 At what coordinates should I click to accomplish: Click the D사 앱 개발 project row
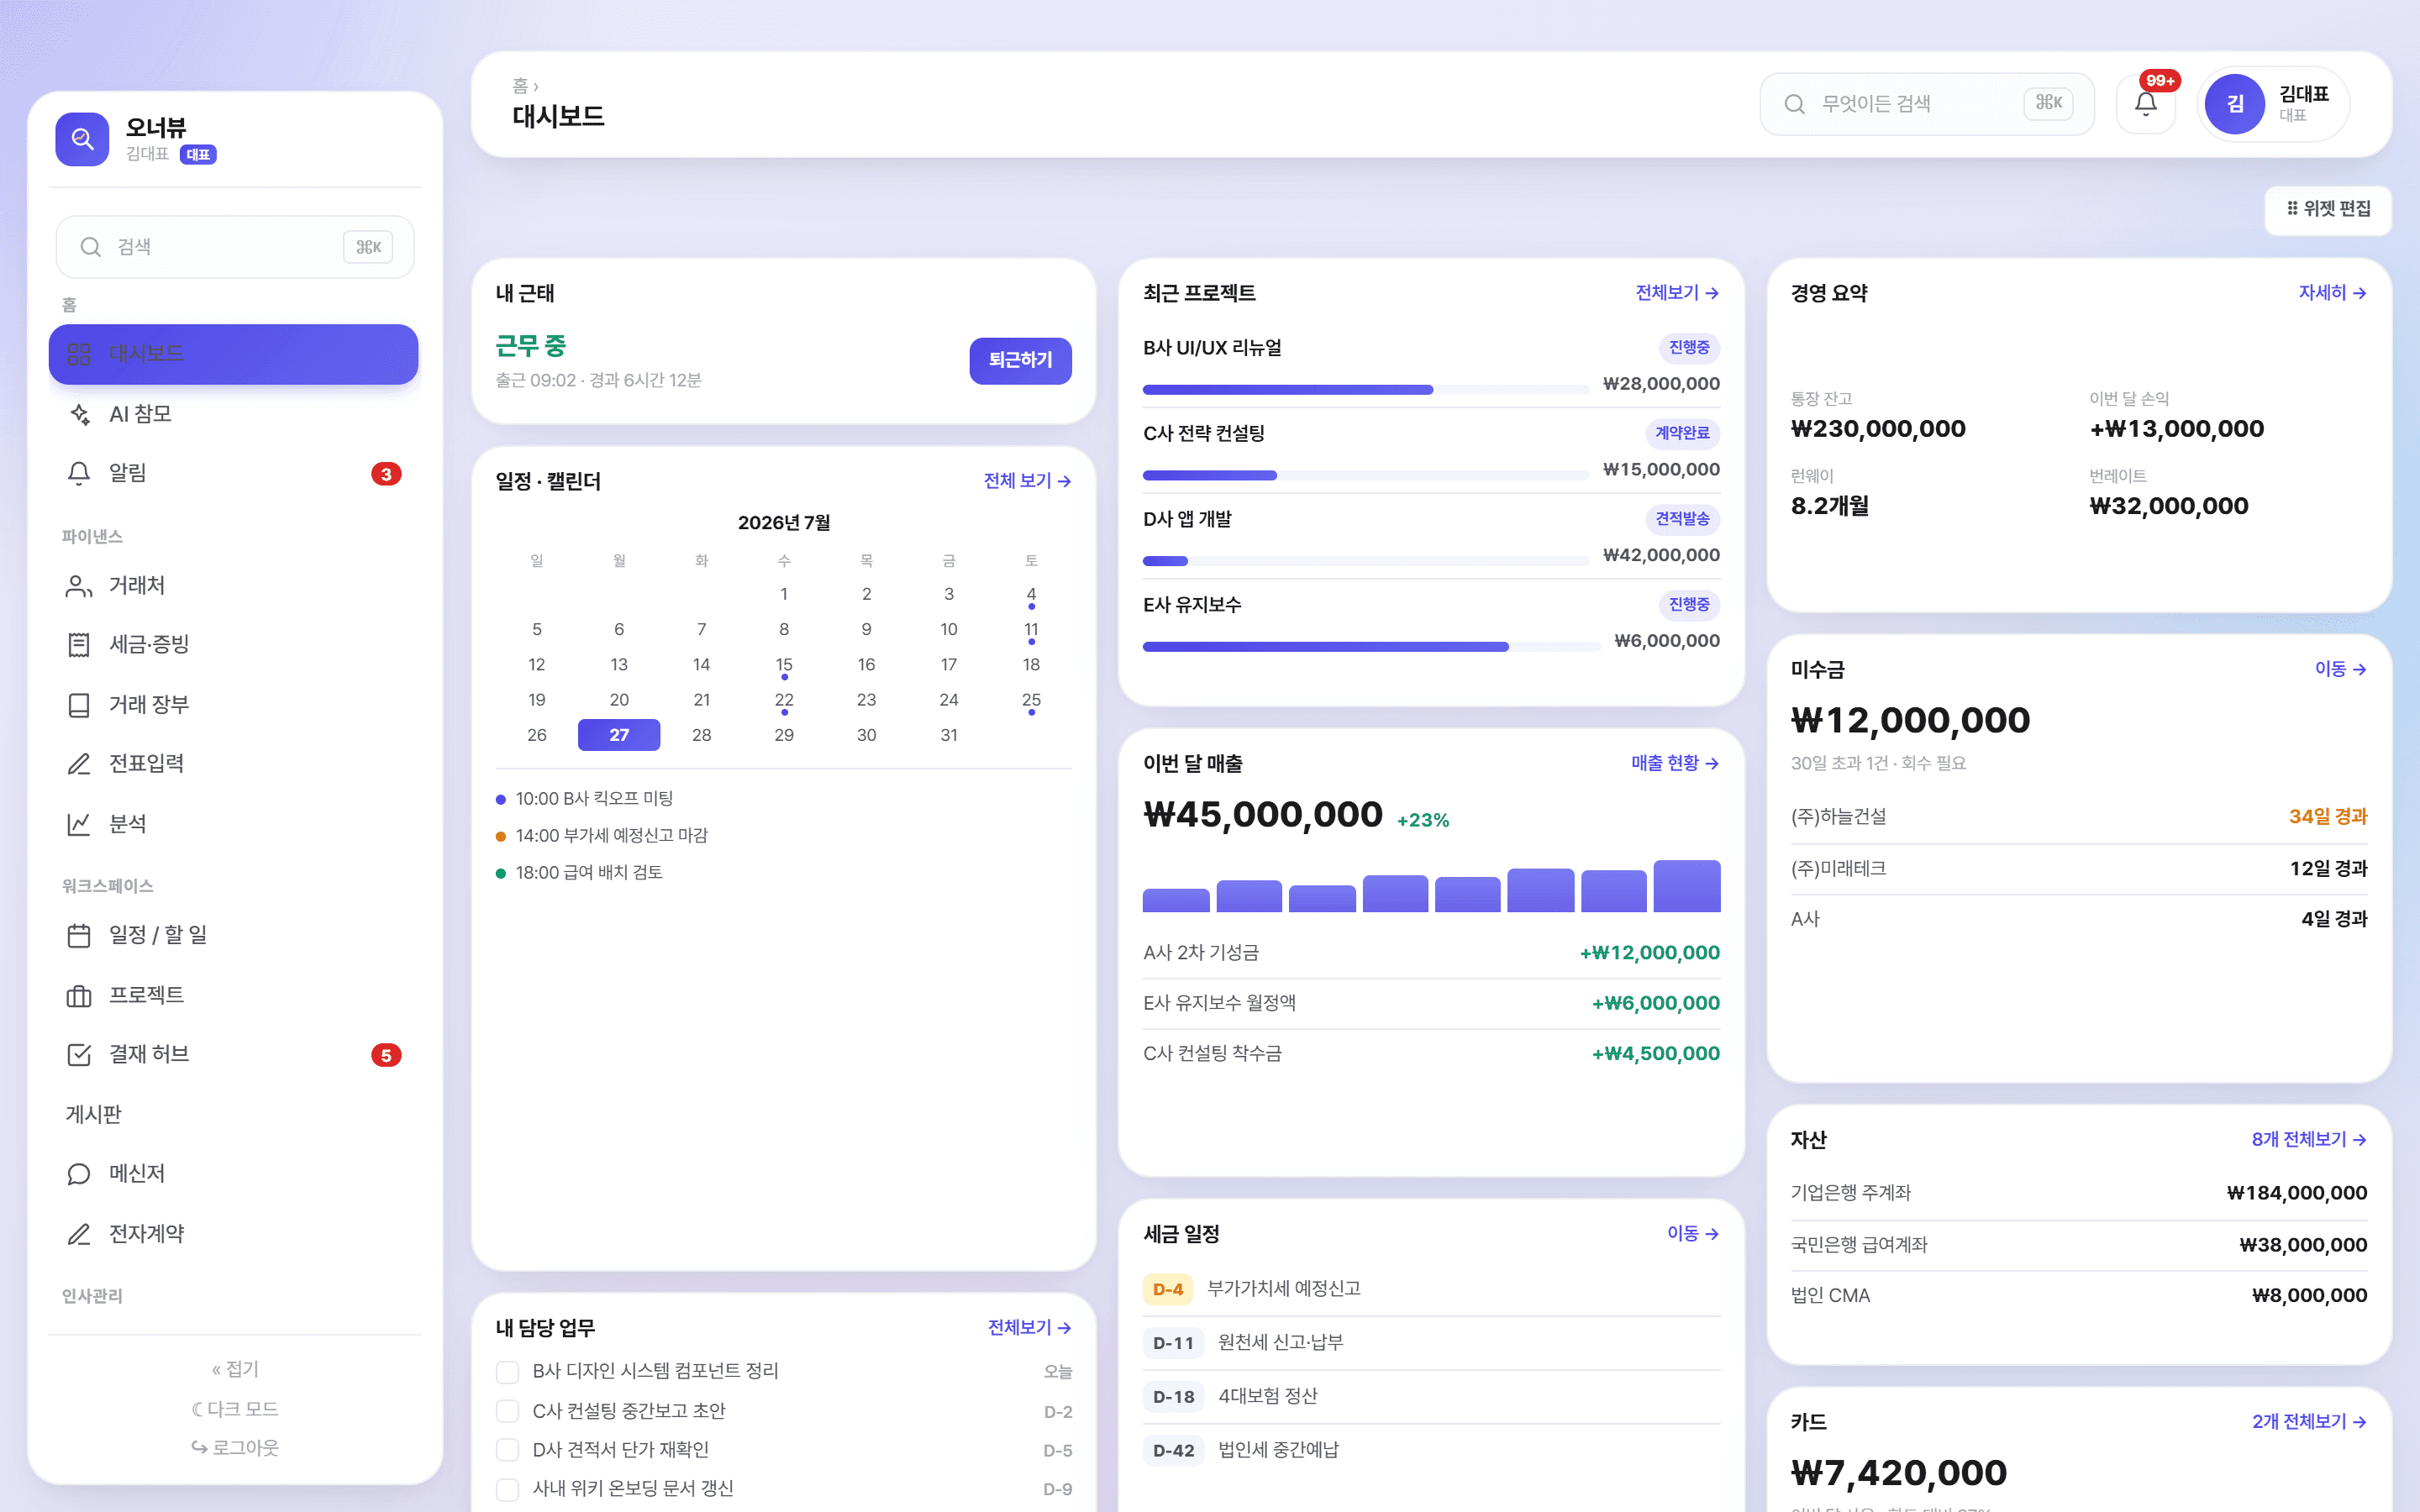[1431, 537]
